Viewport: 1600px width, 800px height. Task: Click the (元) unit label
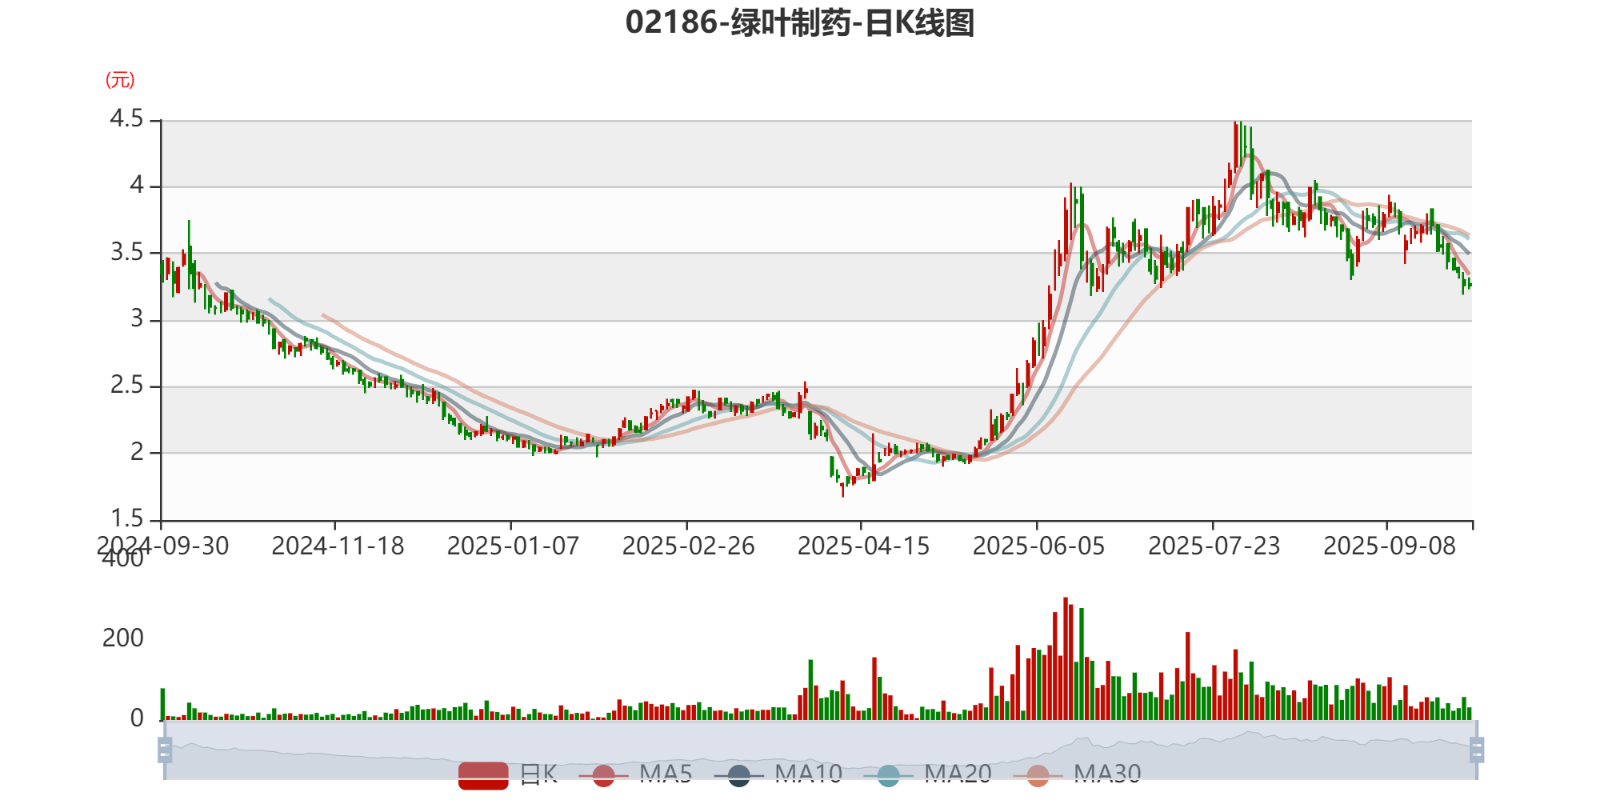coord(120,80)
